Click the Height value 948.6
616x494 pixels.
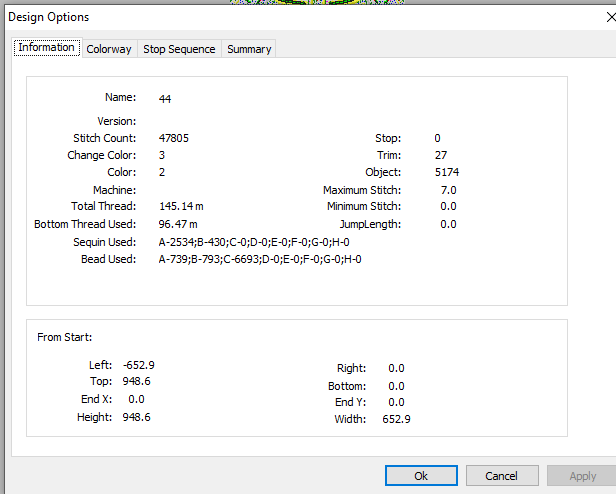point(136,417)
